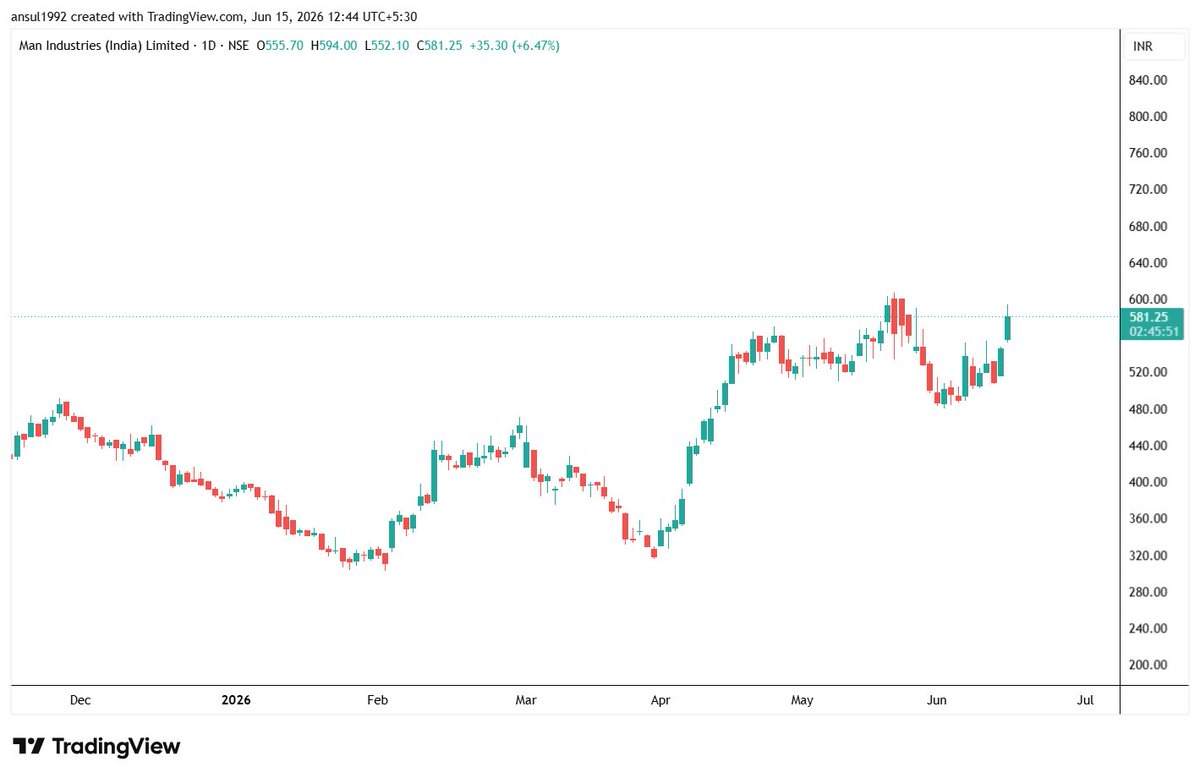Click the Apr label on time axis
Screen dimensions: 1200x778
pos(660,700)
